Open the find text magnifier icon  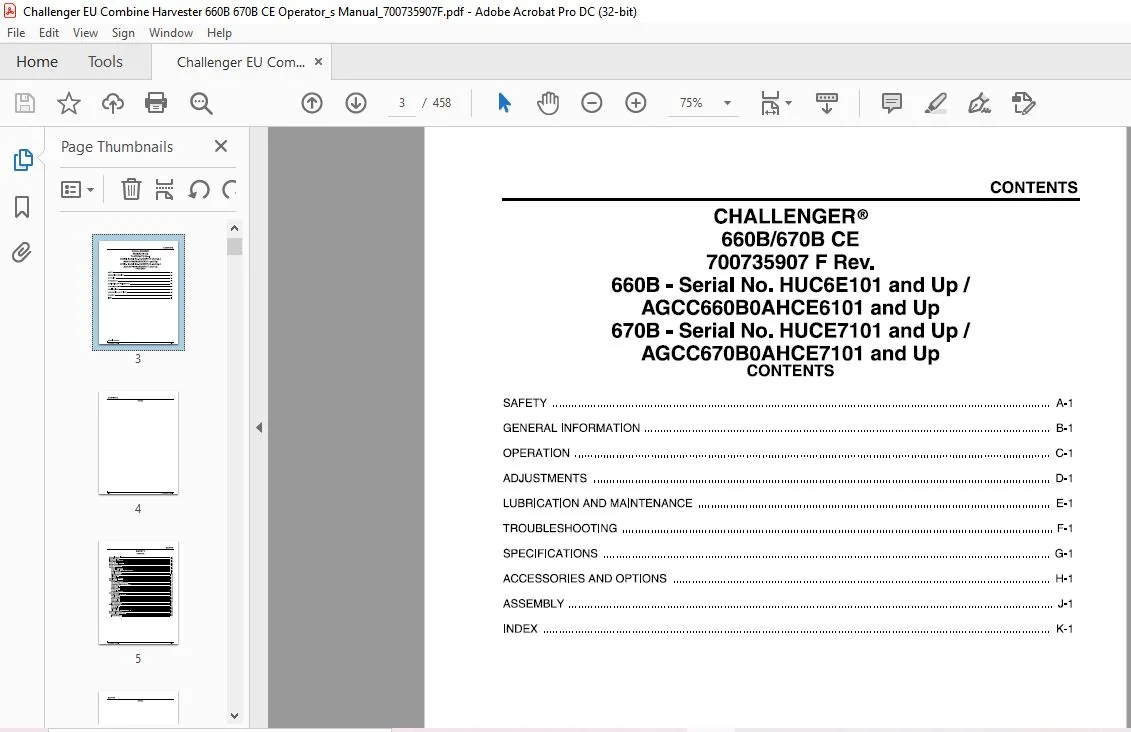coord(201,103)
